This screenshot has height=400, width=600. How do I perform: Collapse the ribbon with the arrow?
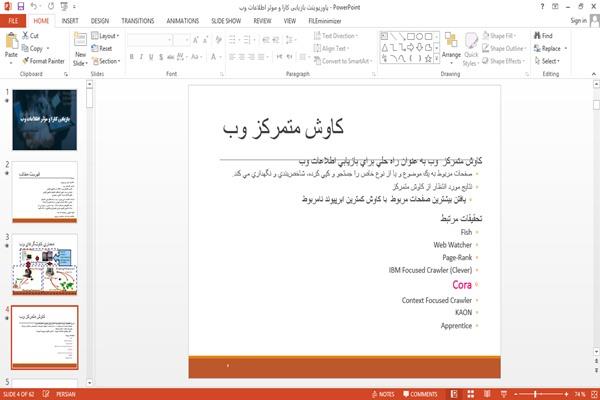coord(593,74)
